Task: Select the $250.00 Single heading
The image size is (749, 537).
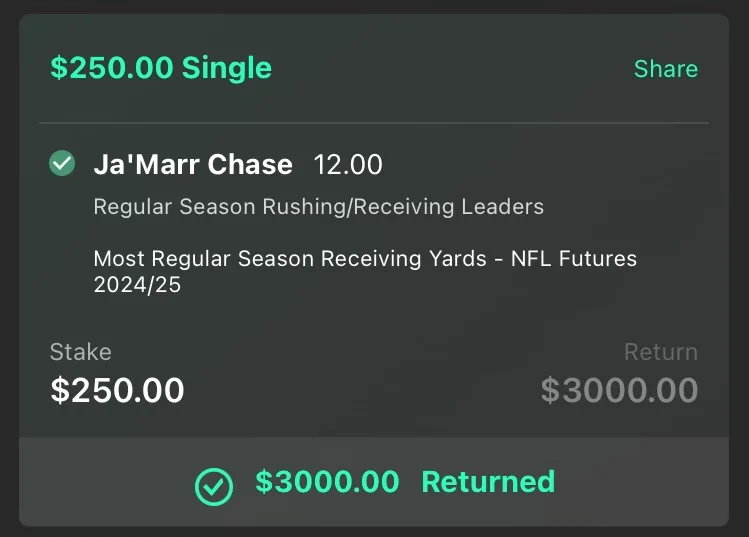Action: pos(161,68)
